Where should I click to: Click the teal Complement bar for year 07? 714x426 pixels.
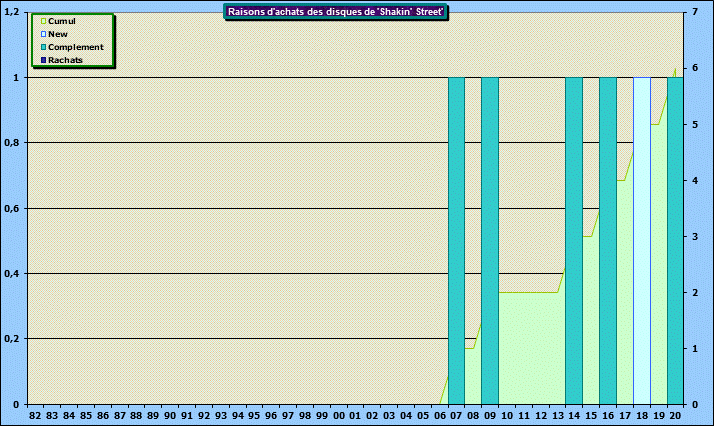(x=456, y=240)
